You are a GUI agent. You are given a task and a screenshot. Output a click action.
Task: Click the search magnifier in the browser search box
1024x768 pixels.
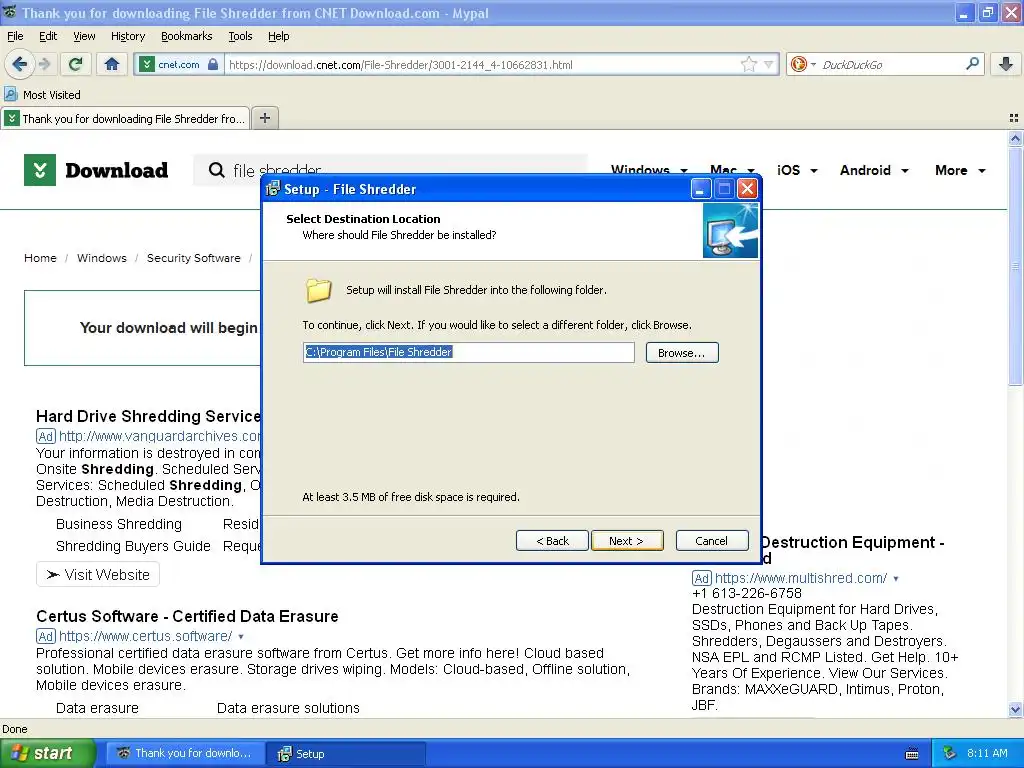click(972, 63)
